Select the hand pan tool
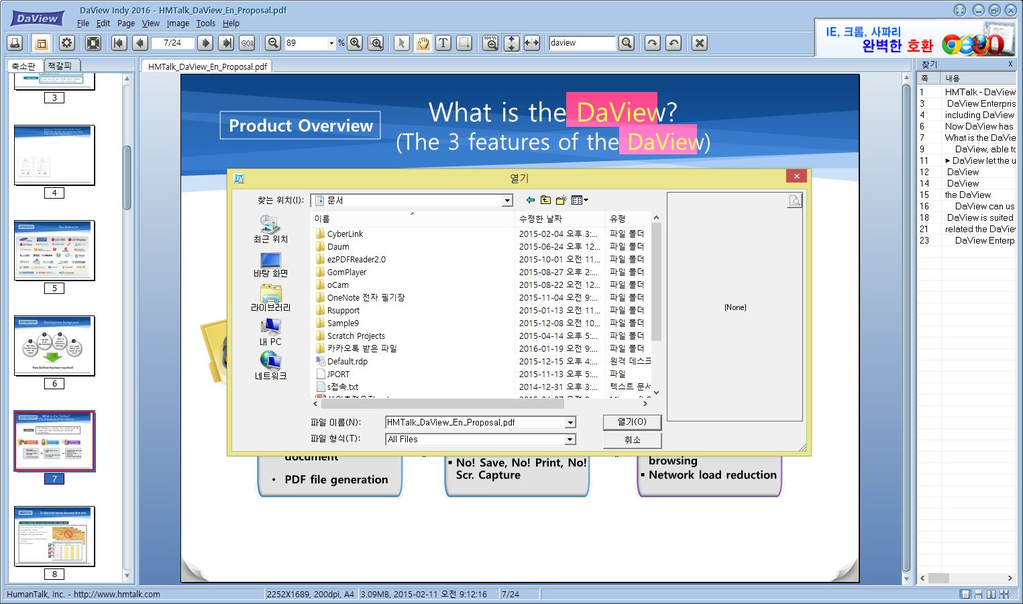Viewport: 1023px width, 604px height. 423,43
